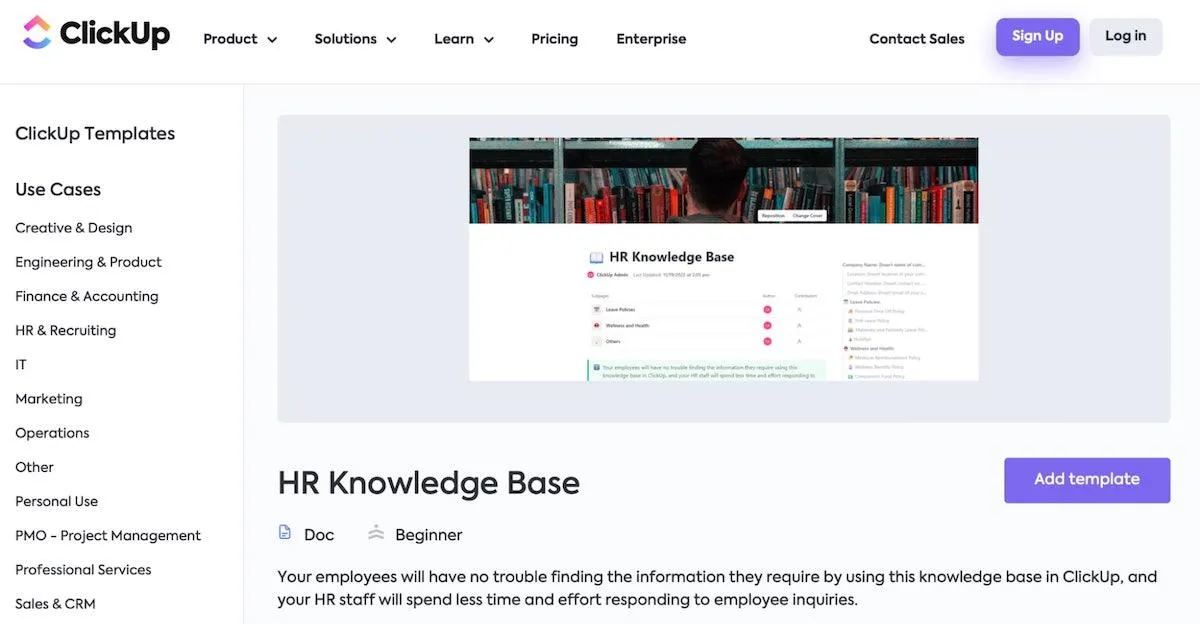The image size is (1200, 624).
Task: Click the Beginner level icon
Action: 376,533
